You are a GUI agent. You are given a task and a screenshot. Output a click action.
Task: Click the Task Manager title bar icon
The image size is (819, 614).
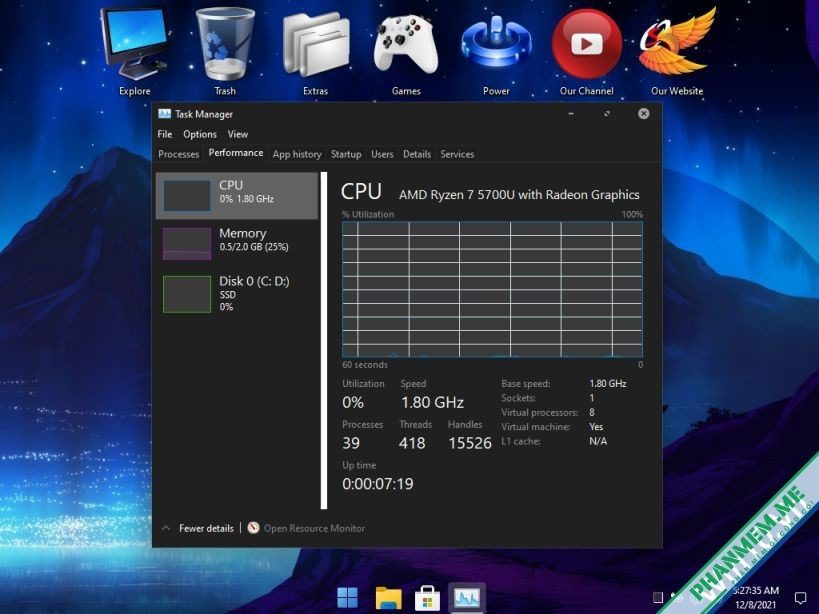point(165,114)
